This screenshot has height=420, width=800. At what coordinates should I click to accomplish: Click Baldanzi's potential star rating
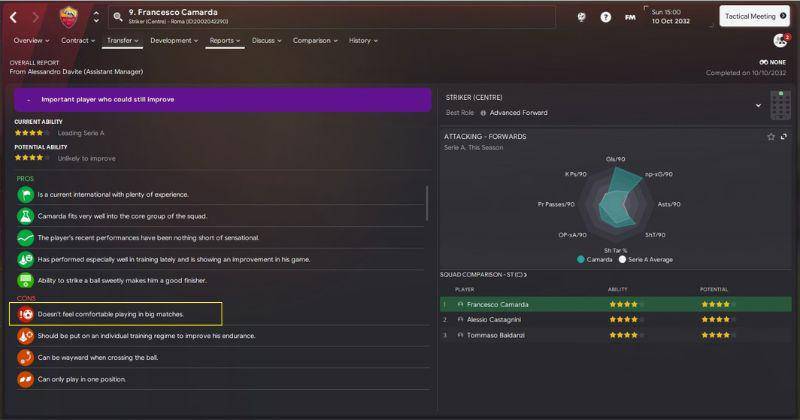[x=719, y=335]
